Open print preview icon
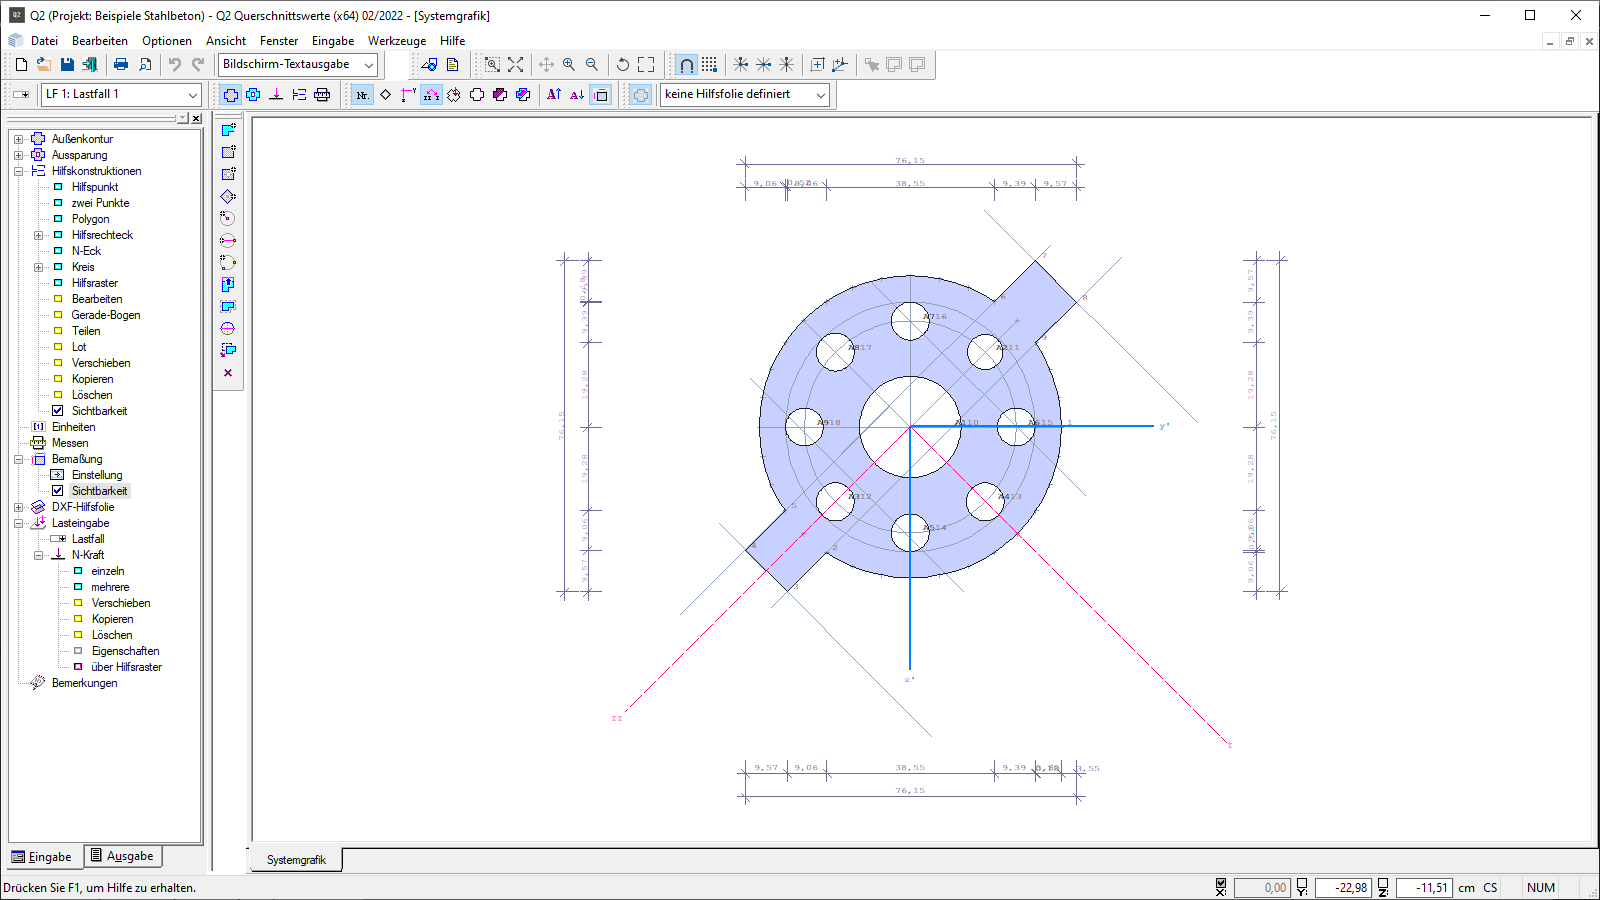 (145, 64)
